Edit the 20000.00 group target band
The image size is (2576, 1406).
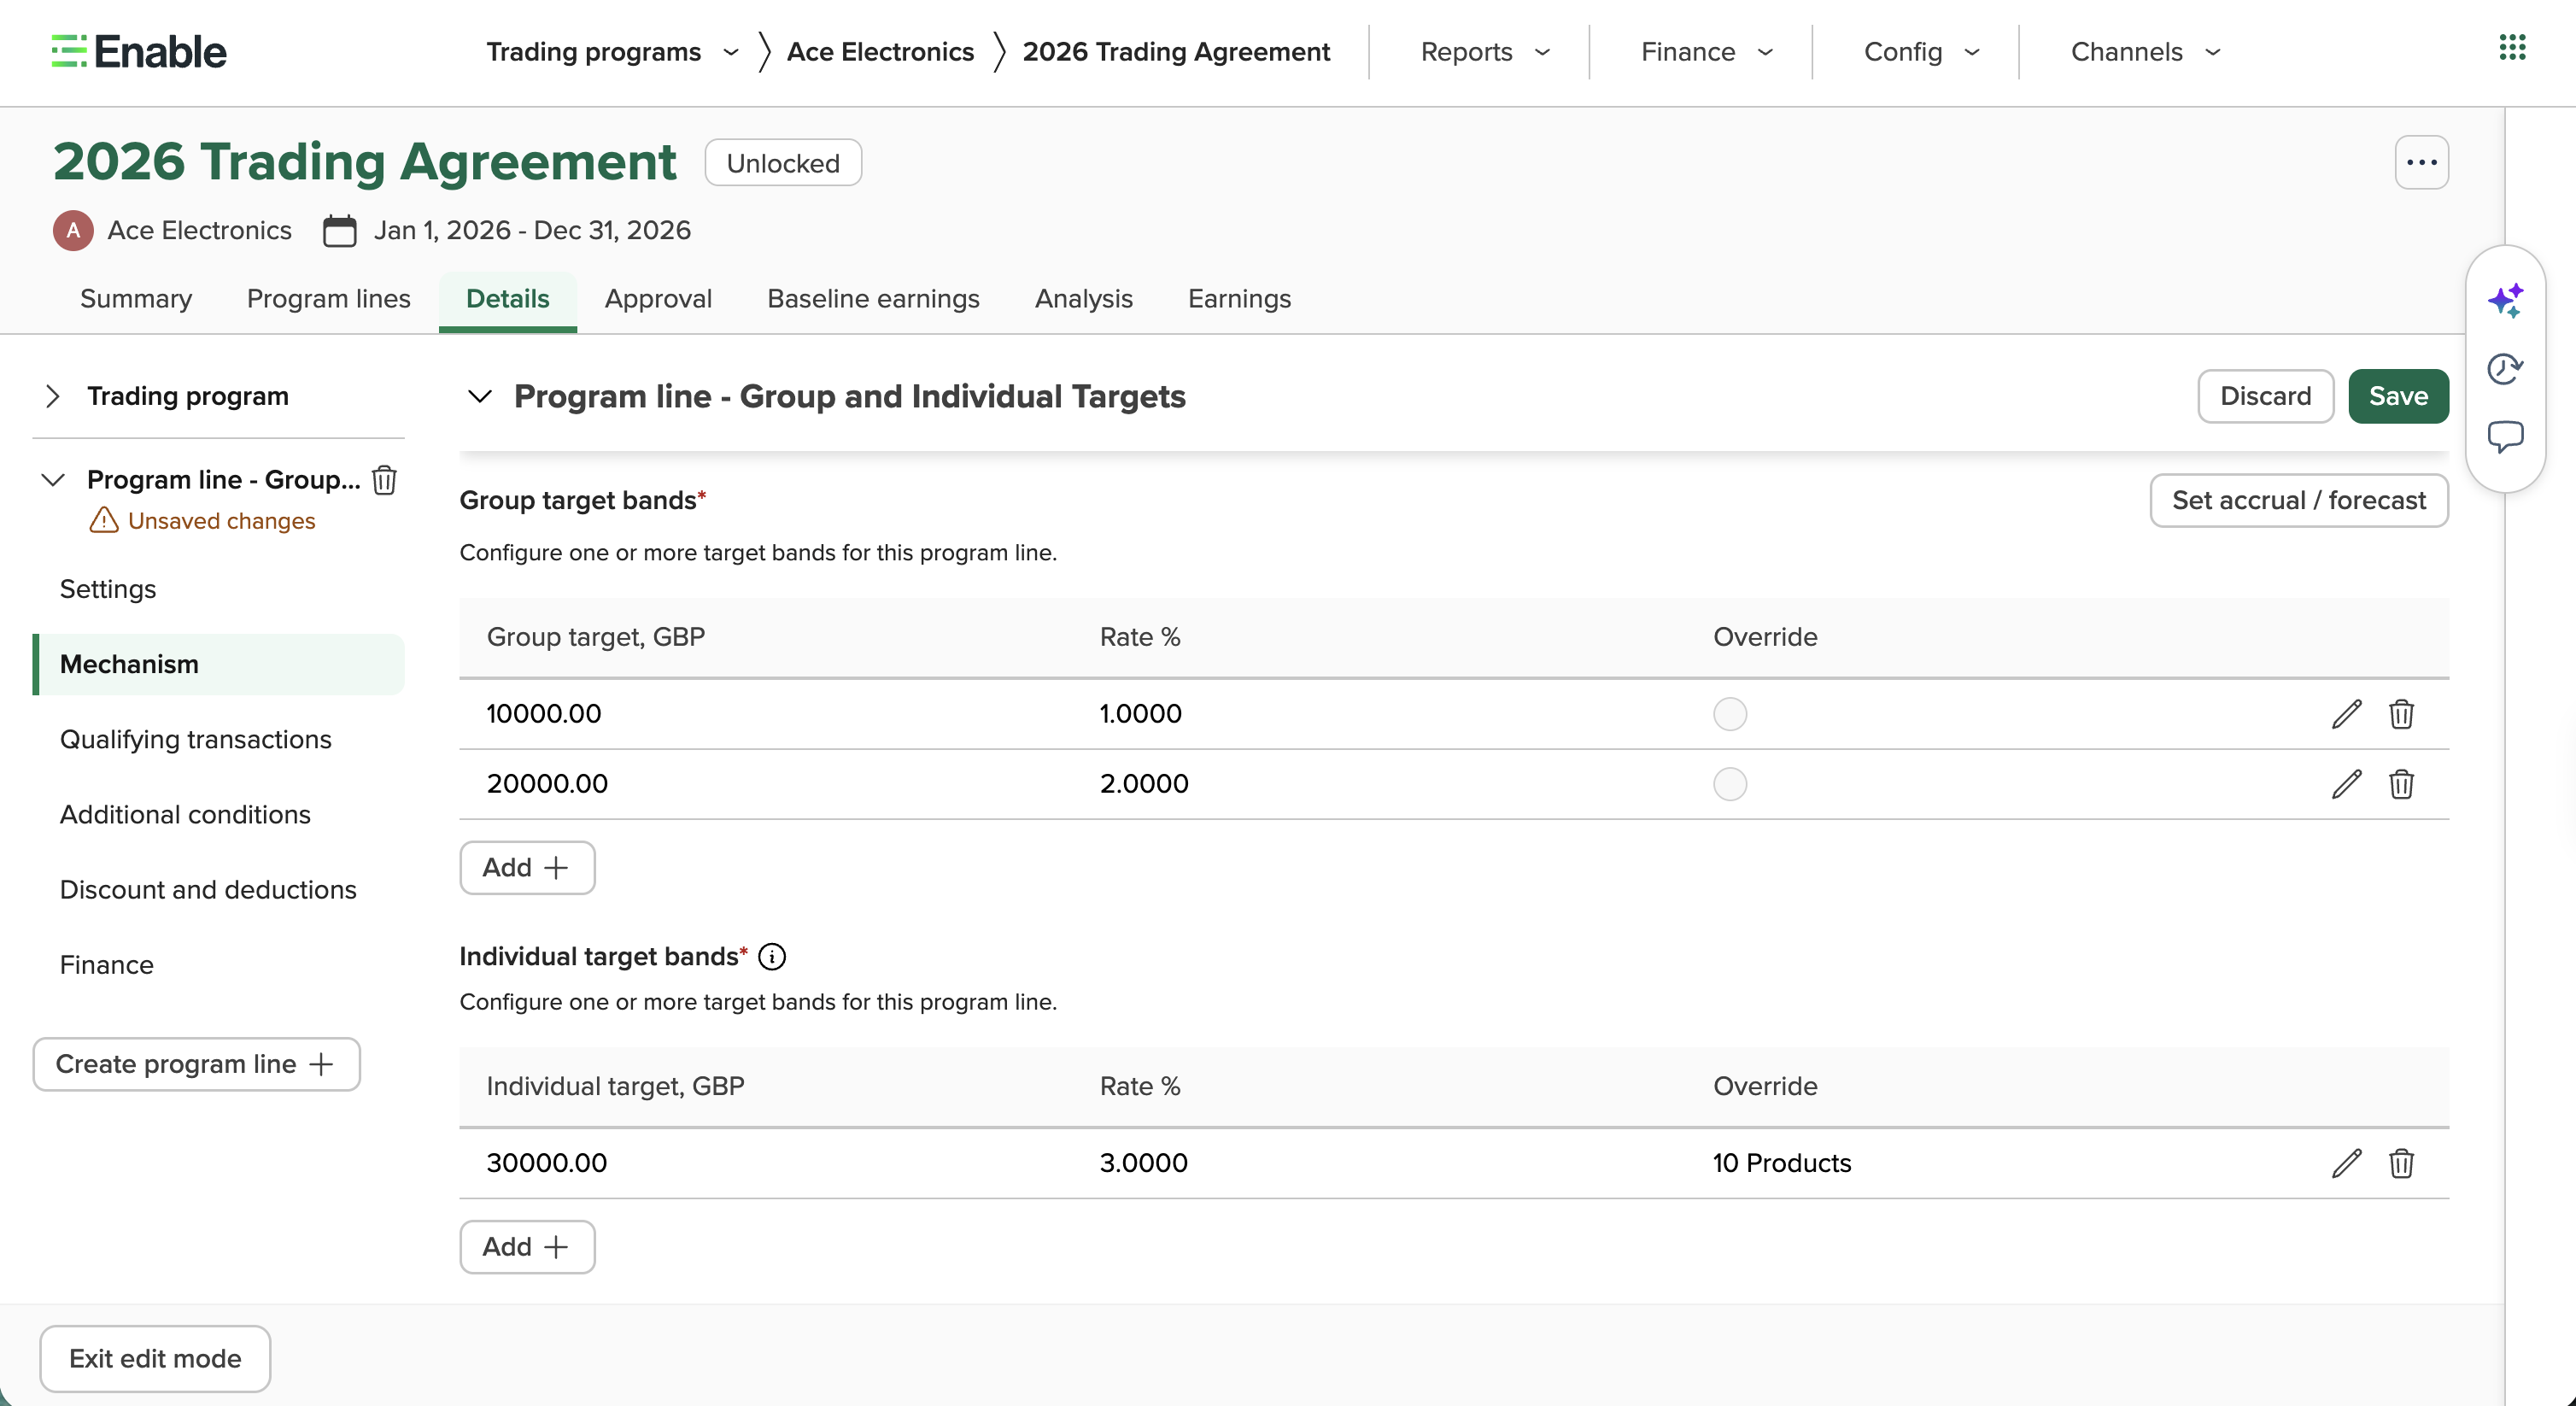tap(2346, 784)
